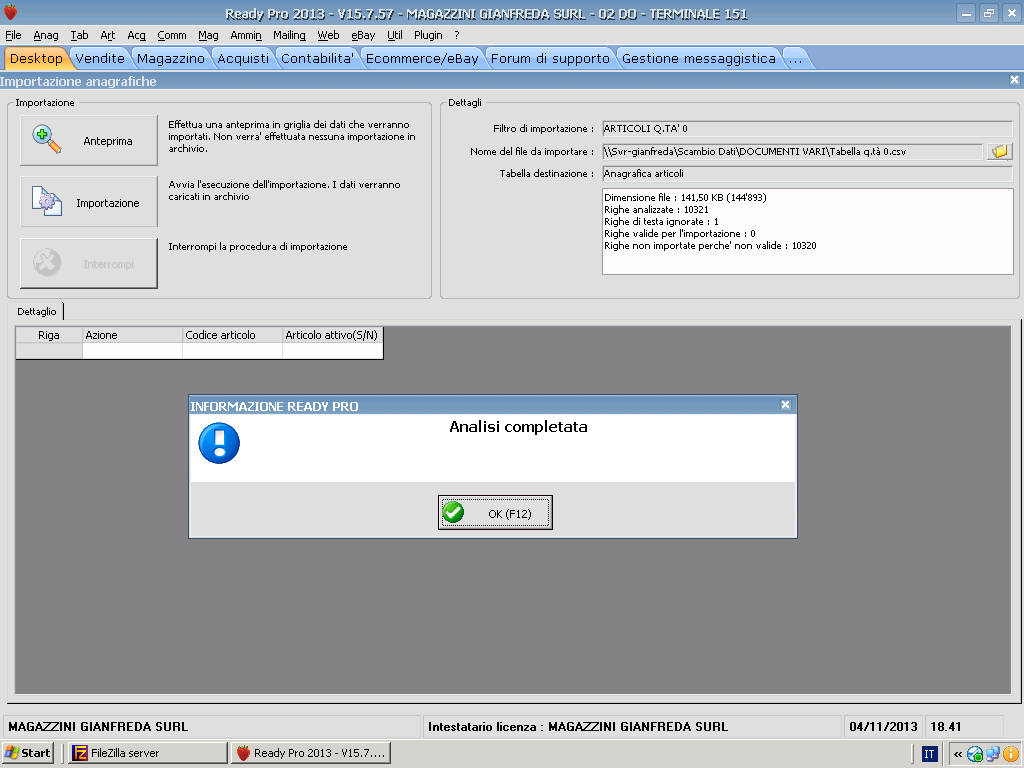
Task: Click the Riga column header
Action: (x=49, y=335)
